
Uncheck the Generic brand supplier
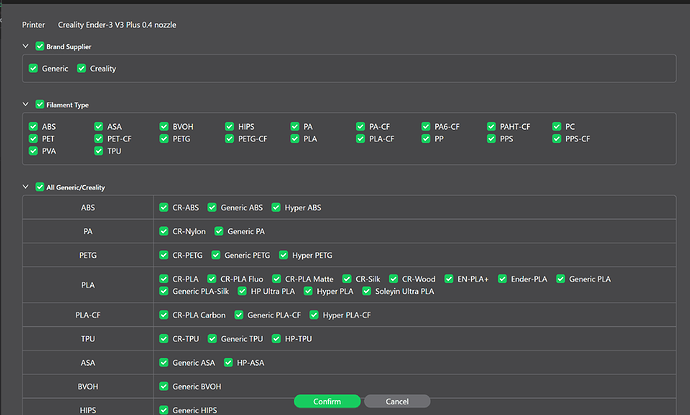[x=33, y=68]
